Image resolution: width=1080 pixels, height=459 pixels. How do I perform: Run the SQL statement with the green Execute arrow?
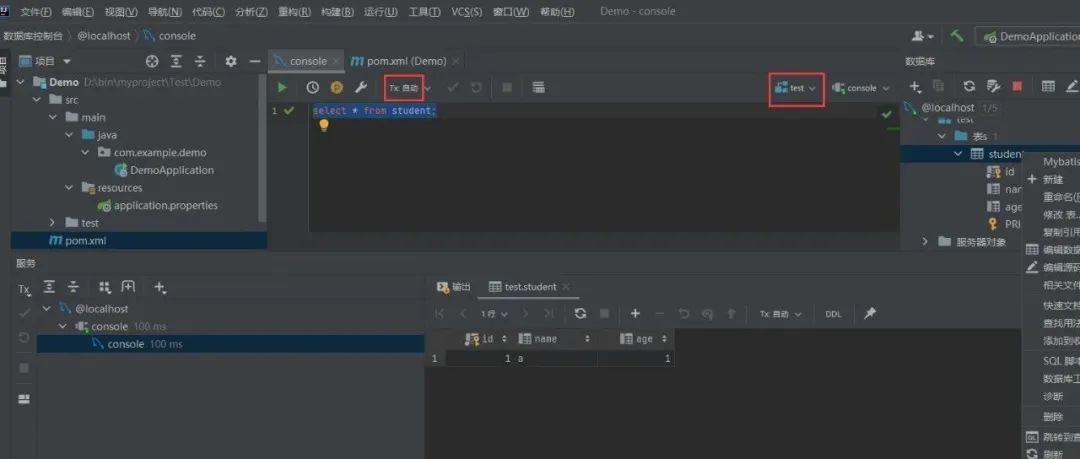pos(282,88)
